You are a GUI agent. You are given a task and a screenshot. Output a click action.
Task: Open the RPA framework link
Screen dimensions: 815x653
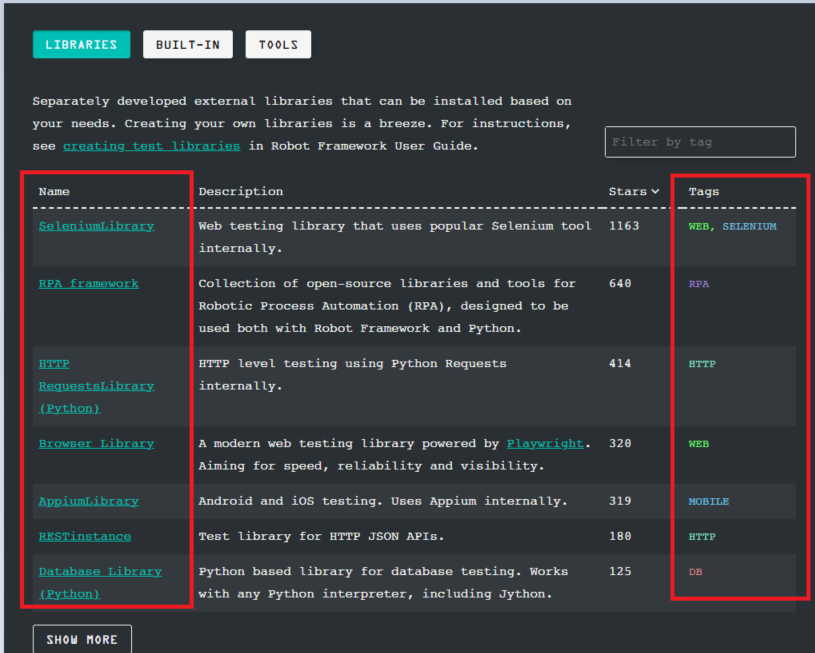[x=88, y=284]
